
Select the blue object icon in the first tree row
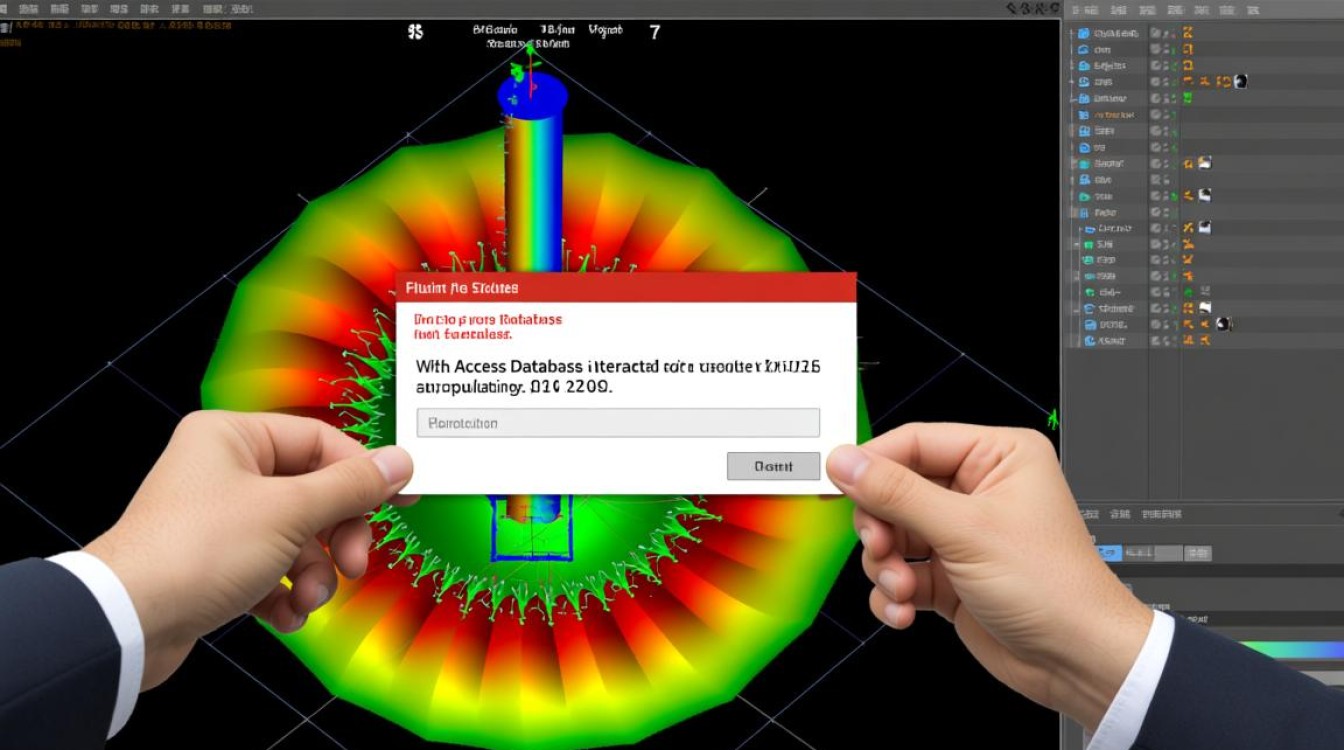(x=1083, y=33)
